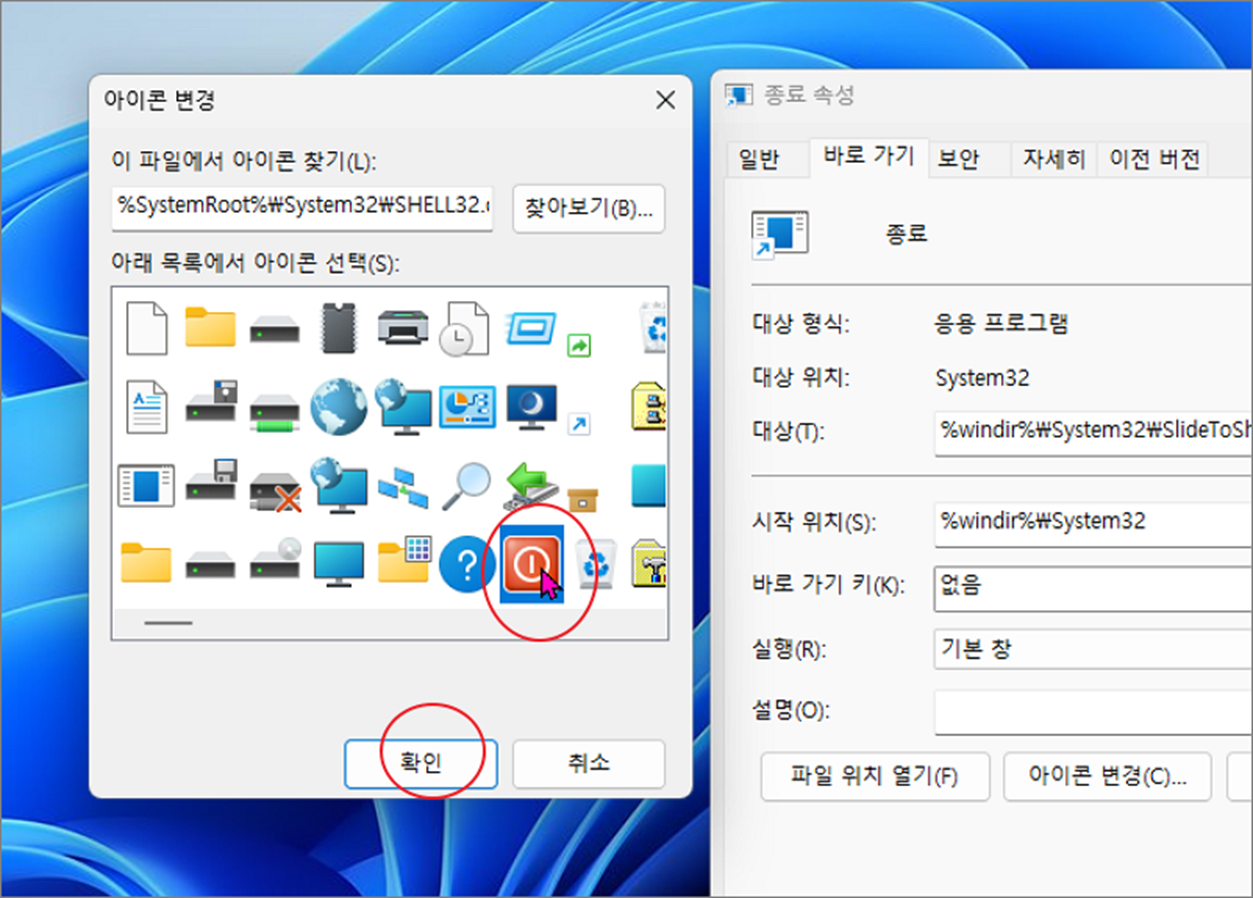
Task: Click the 확인 button in icon dialog
Action: 421,764
